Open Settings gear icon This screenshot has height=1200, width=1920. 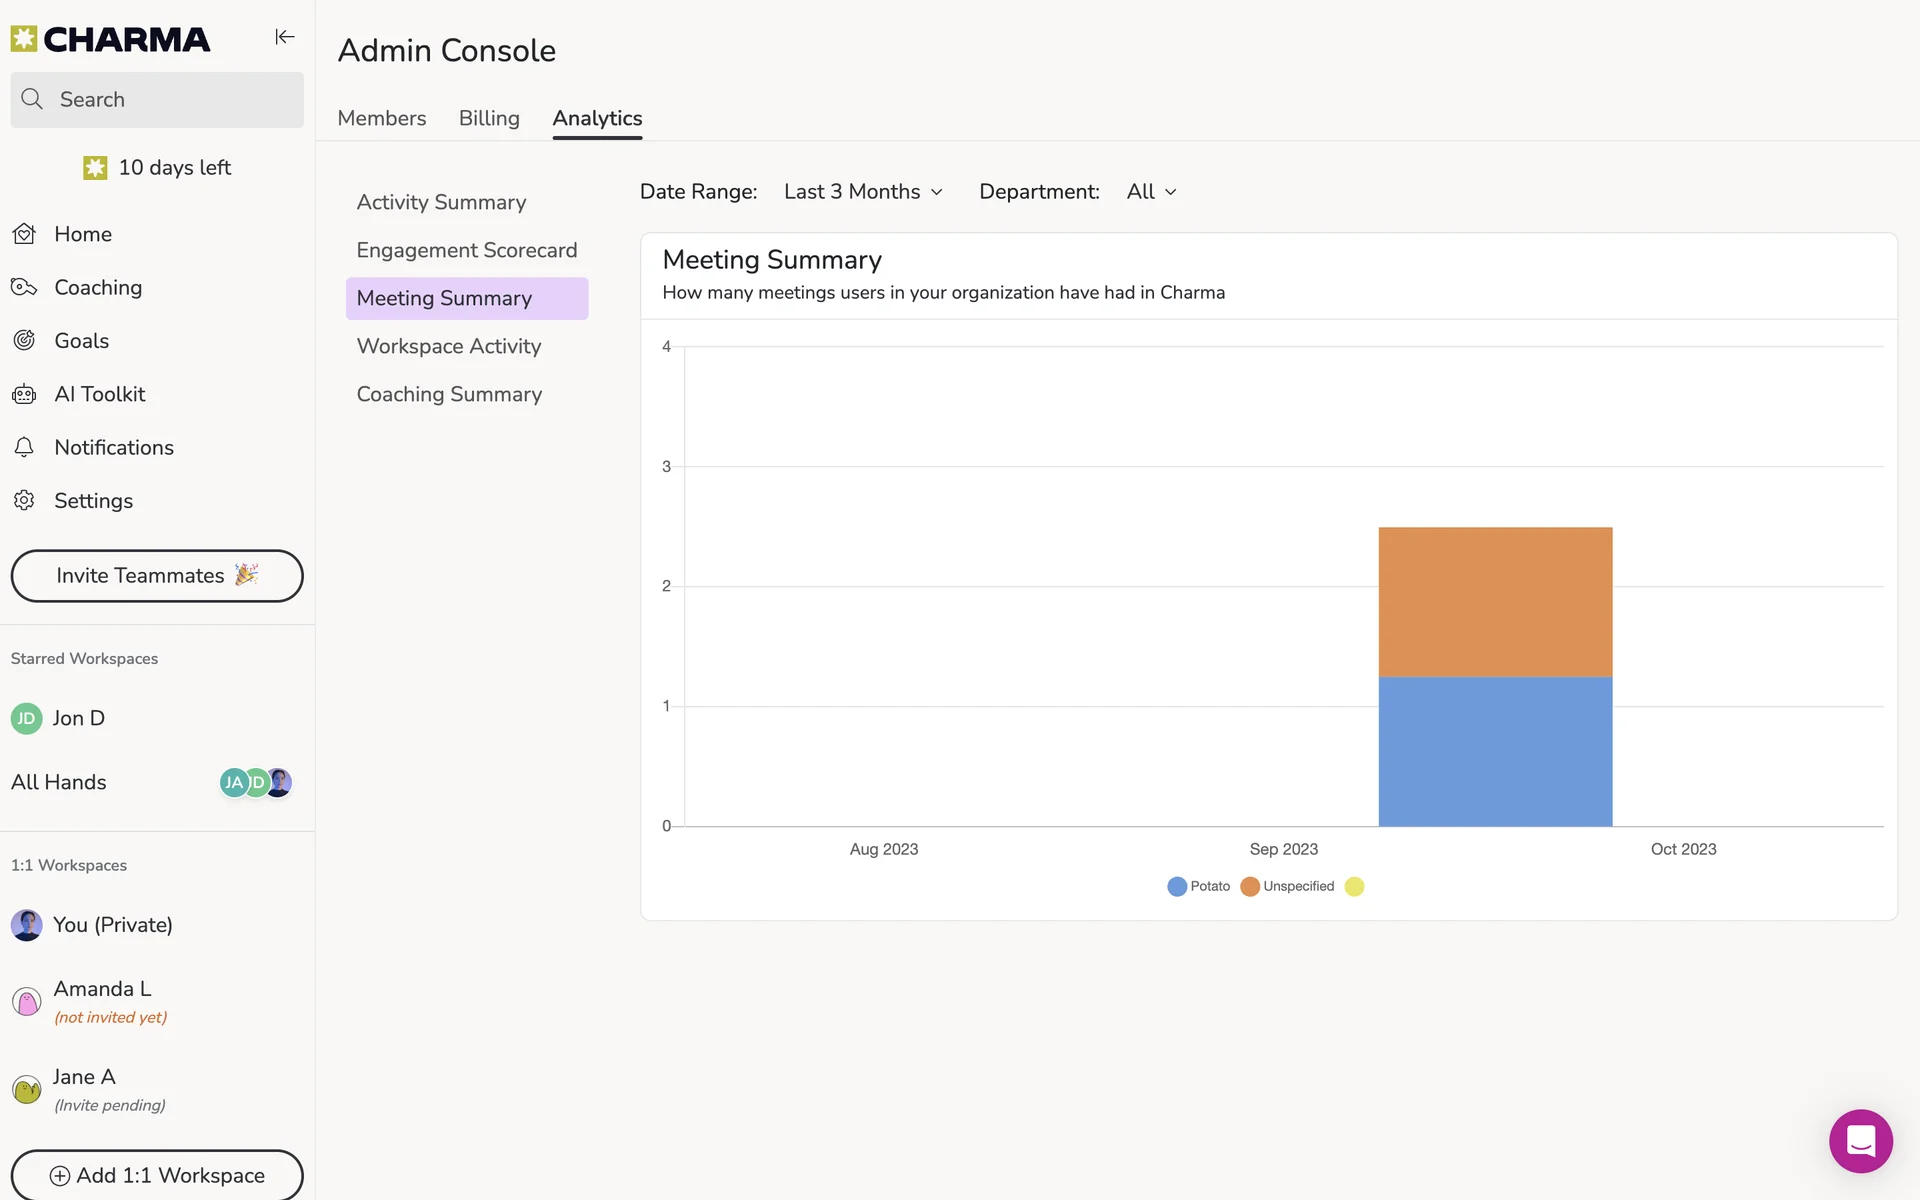tap(25, 500)
